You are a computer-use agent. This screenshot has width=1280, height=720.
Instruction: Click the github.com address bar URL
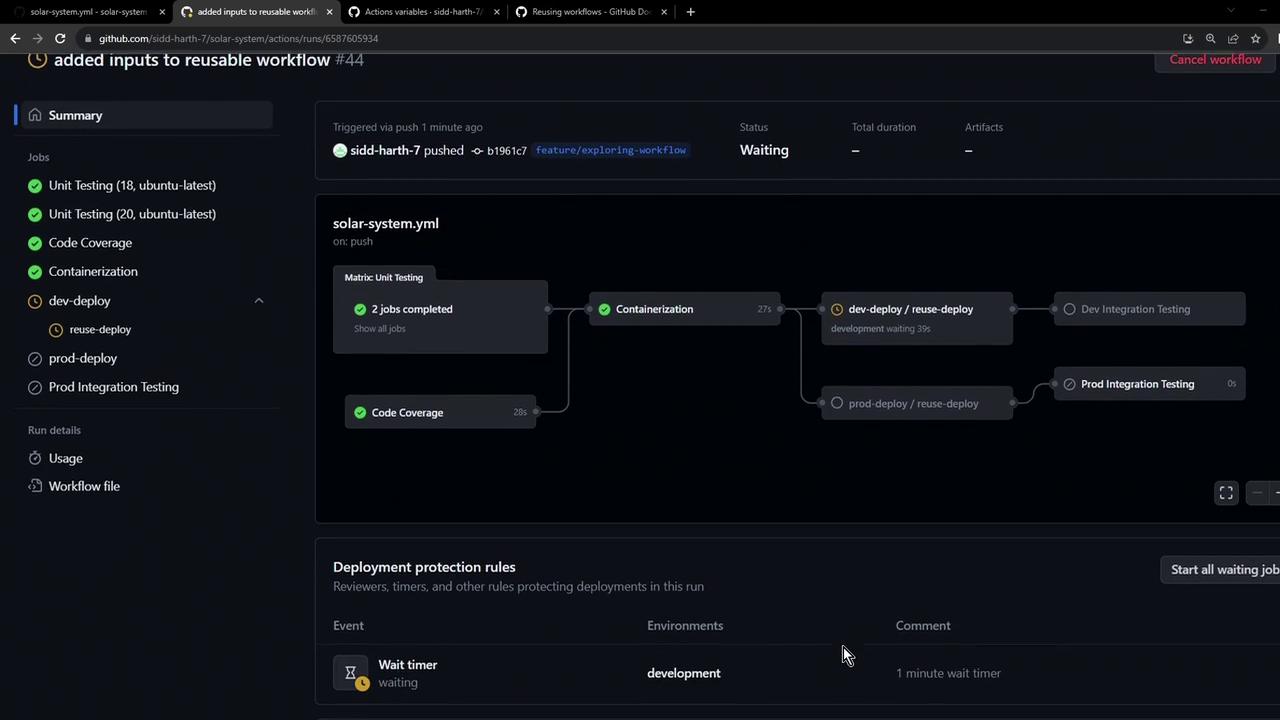pyautogui.click(x=238, y=38)
